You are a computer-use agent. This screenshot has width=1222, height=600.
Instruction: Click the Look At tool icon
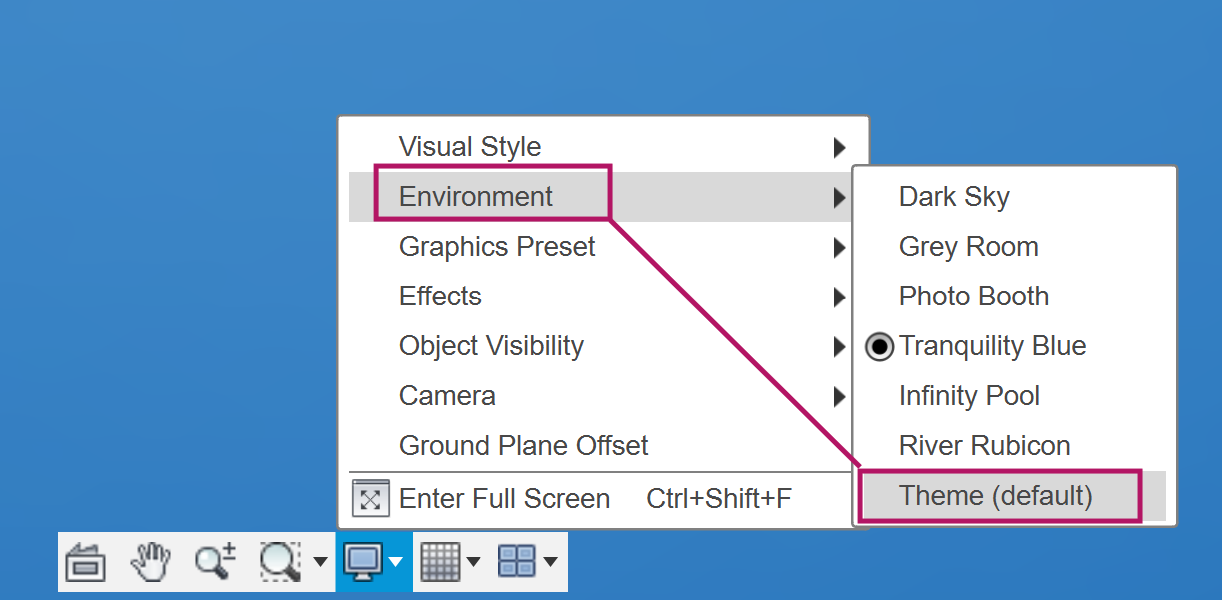pos(86,562)
